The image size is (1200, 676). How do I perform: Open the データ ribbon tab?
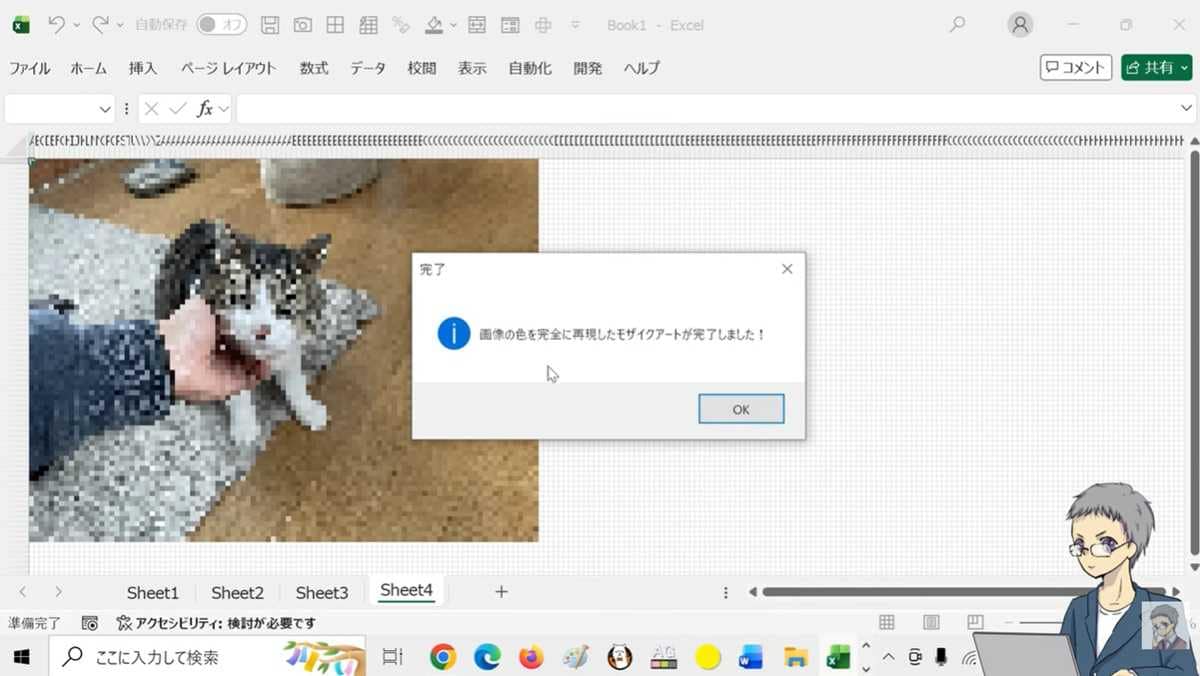[368, 68]
